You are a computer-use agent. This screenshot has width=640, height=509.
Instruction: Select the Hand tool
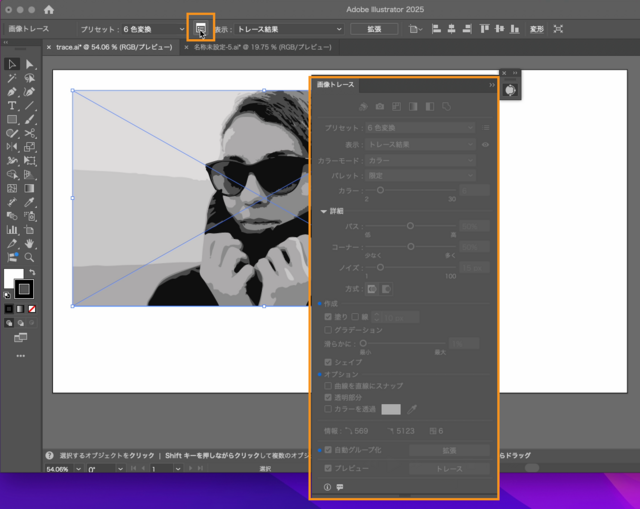[x=29, y=244]
